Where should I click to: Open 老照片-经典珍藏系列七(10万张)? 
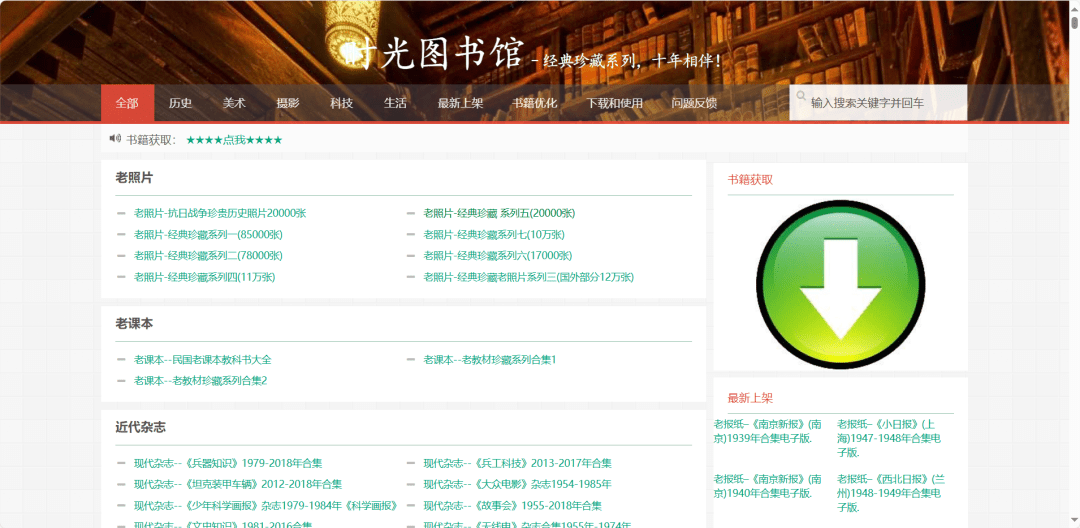pyautogui.click(x=494, y=235)
